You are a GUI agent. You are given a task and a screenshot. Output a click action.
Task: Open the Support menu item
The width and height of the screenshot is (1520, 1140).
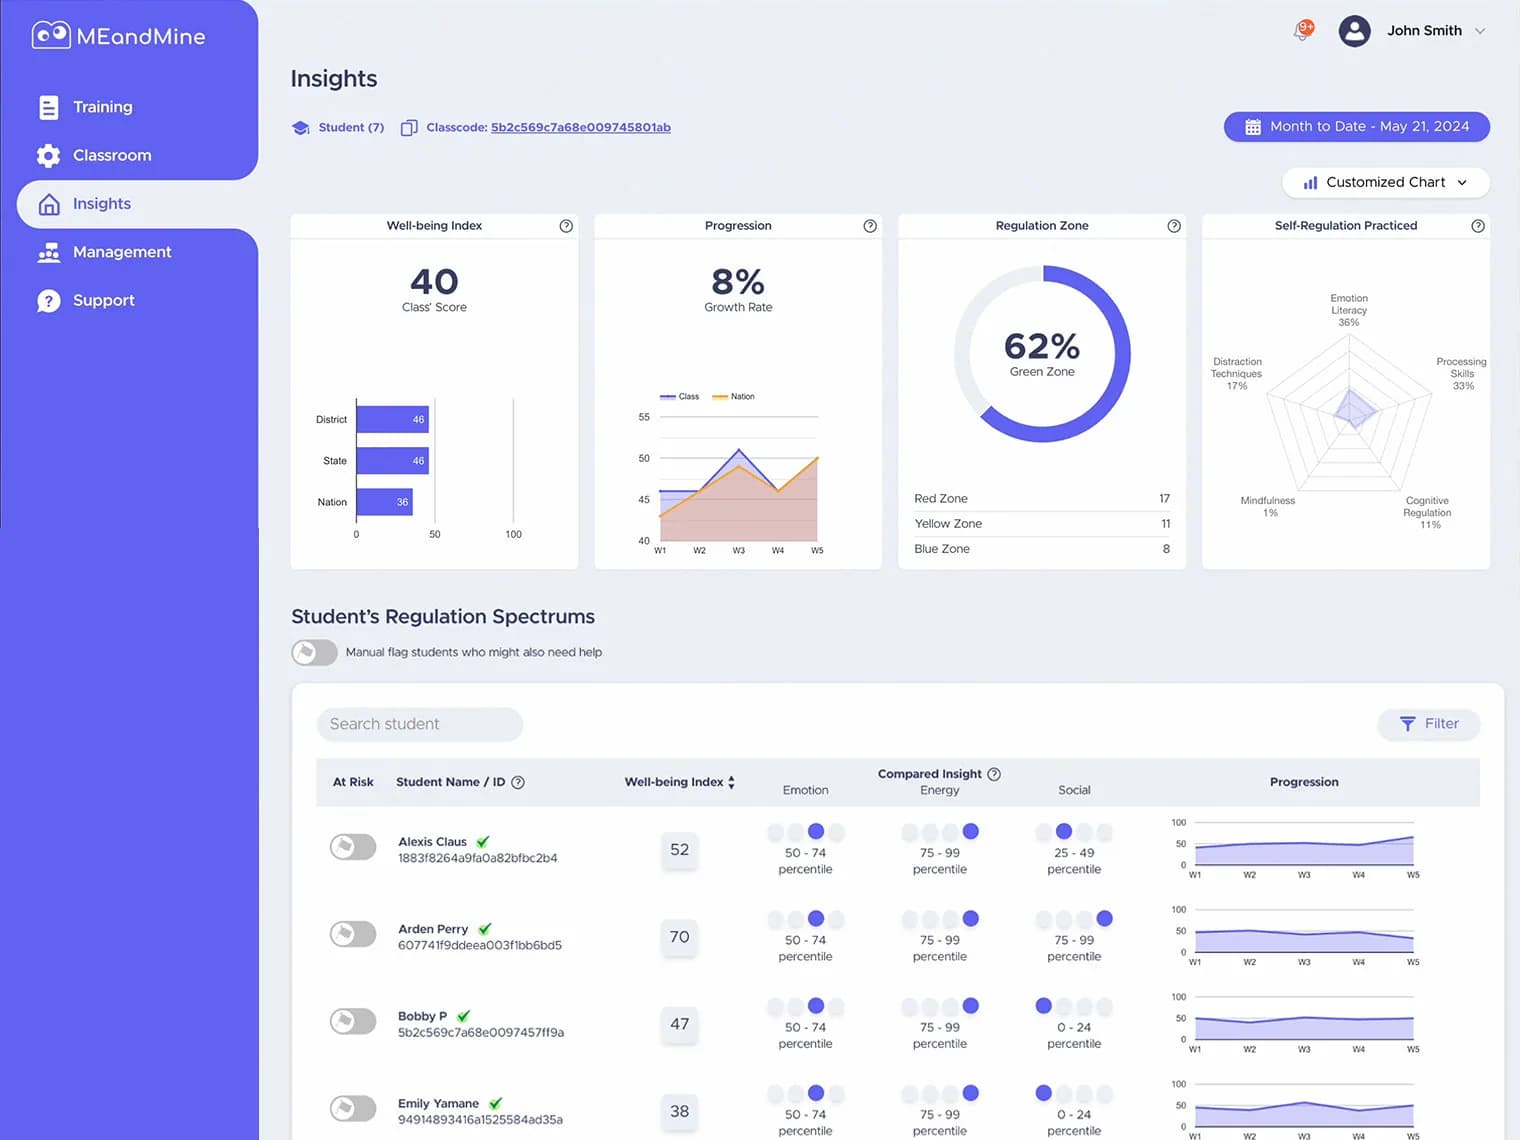[103, 300]
